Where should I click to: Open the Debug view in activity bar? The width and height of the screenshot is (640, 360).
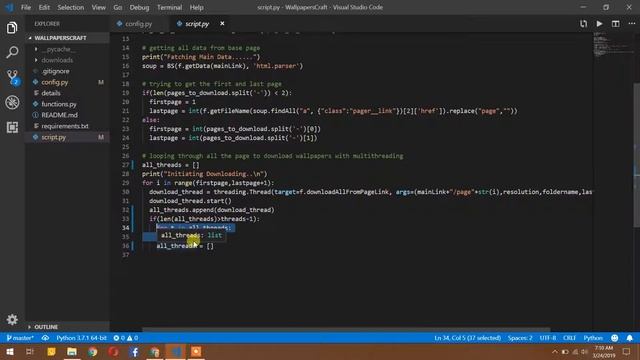(12, 102)
